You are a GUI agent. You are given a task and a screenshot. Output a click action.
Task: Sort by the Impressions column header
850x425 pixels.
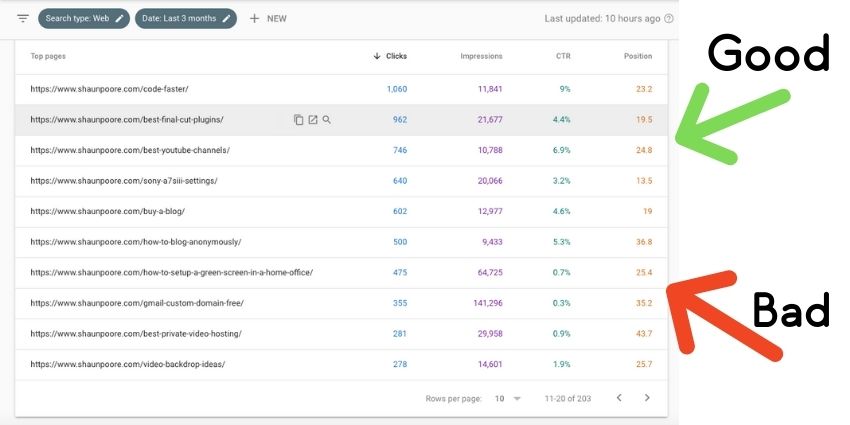coord(481,56)
